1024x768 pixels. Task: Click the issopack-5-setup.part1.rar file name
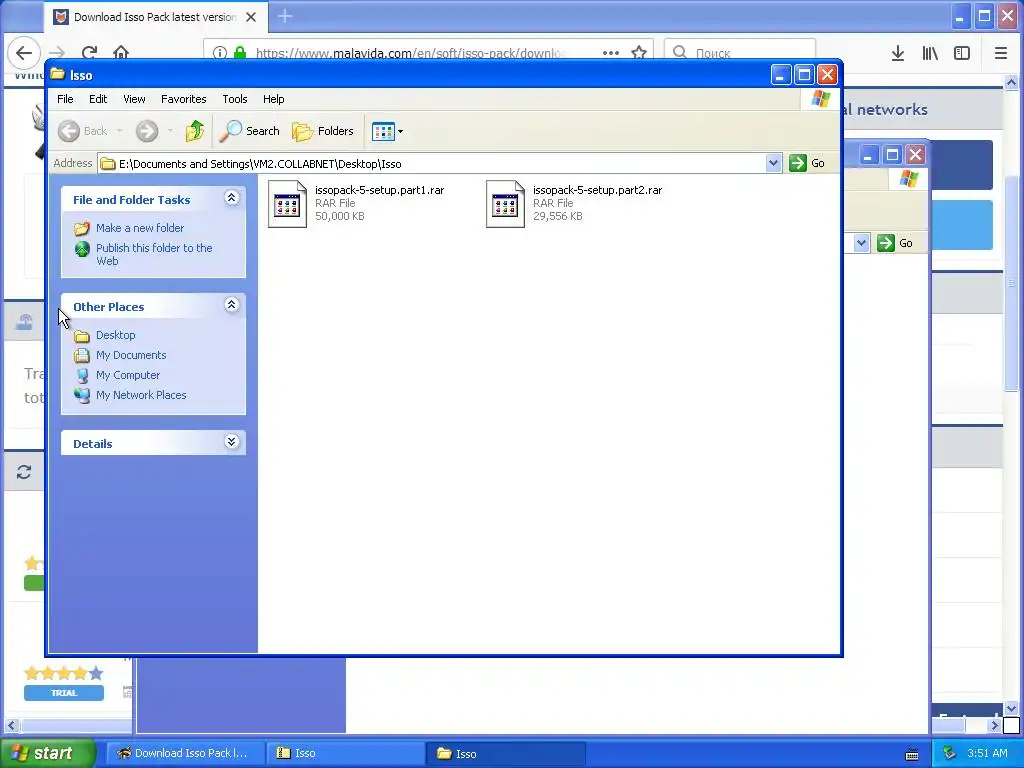379,190
